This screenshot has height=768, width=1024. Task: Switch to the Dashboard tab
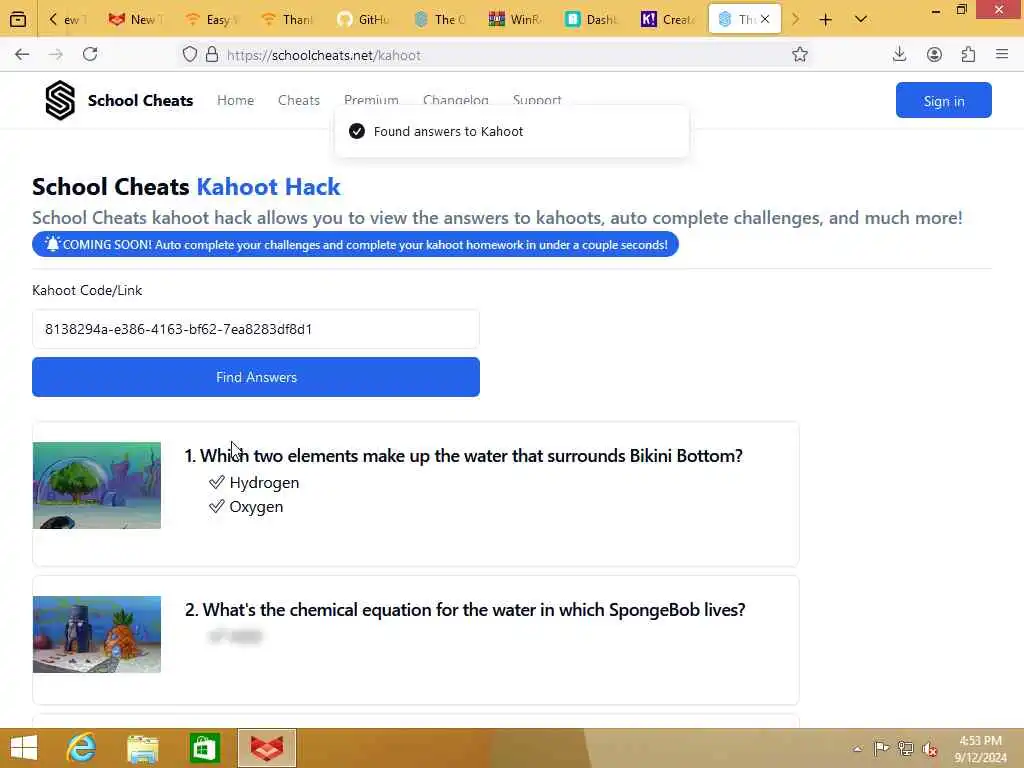pos(591,20)
